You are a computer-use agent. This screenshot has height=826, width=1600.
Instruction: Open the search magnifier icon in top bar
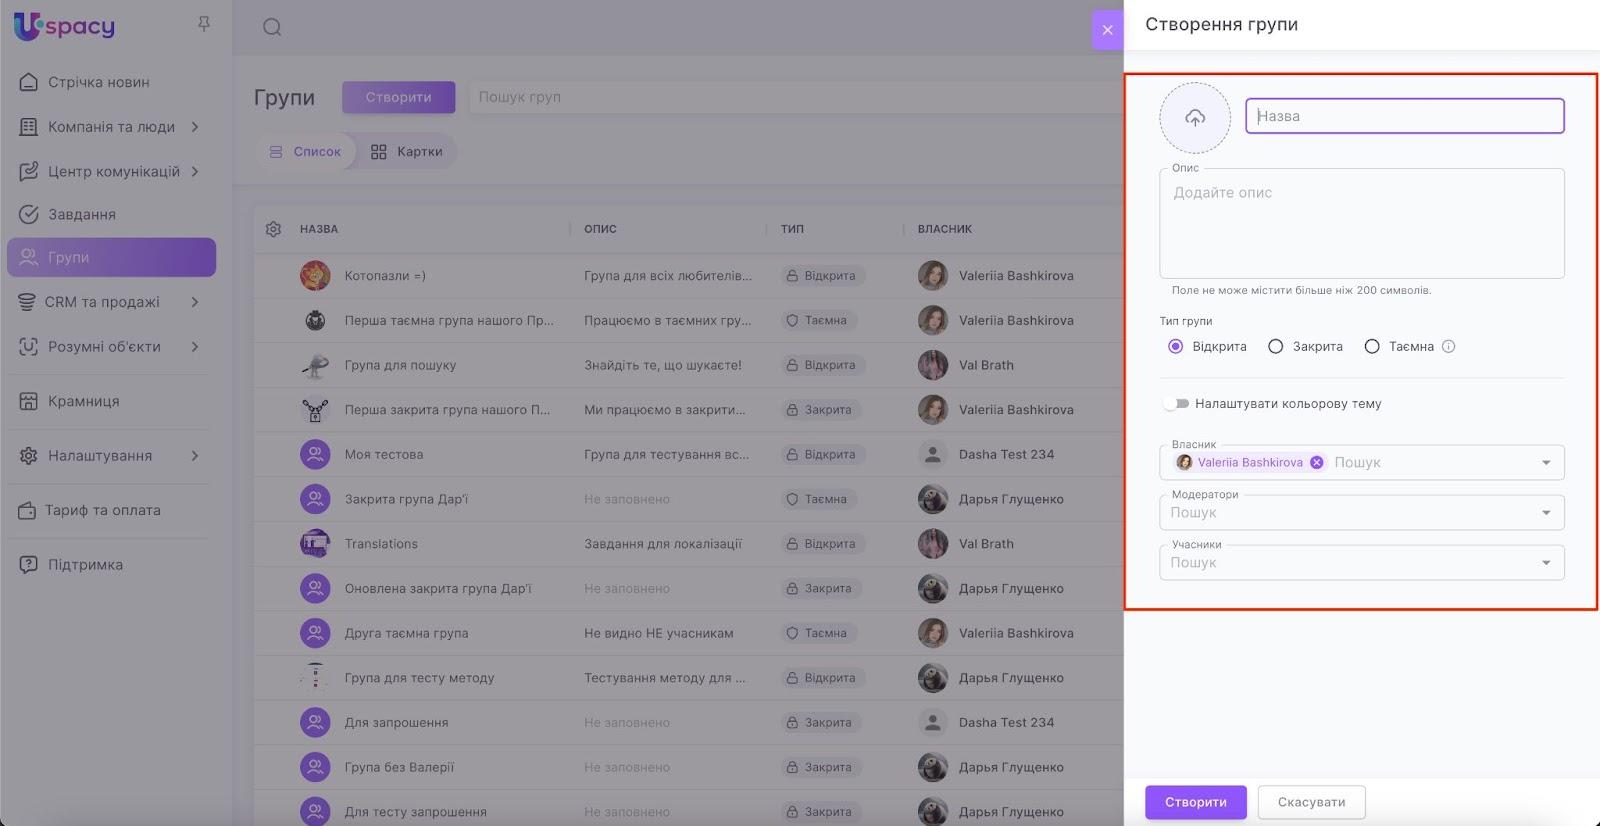272,27
